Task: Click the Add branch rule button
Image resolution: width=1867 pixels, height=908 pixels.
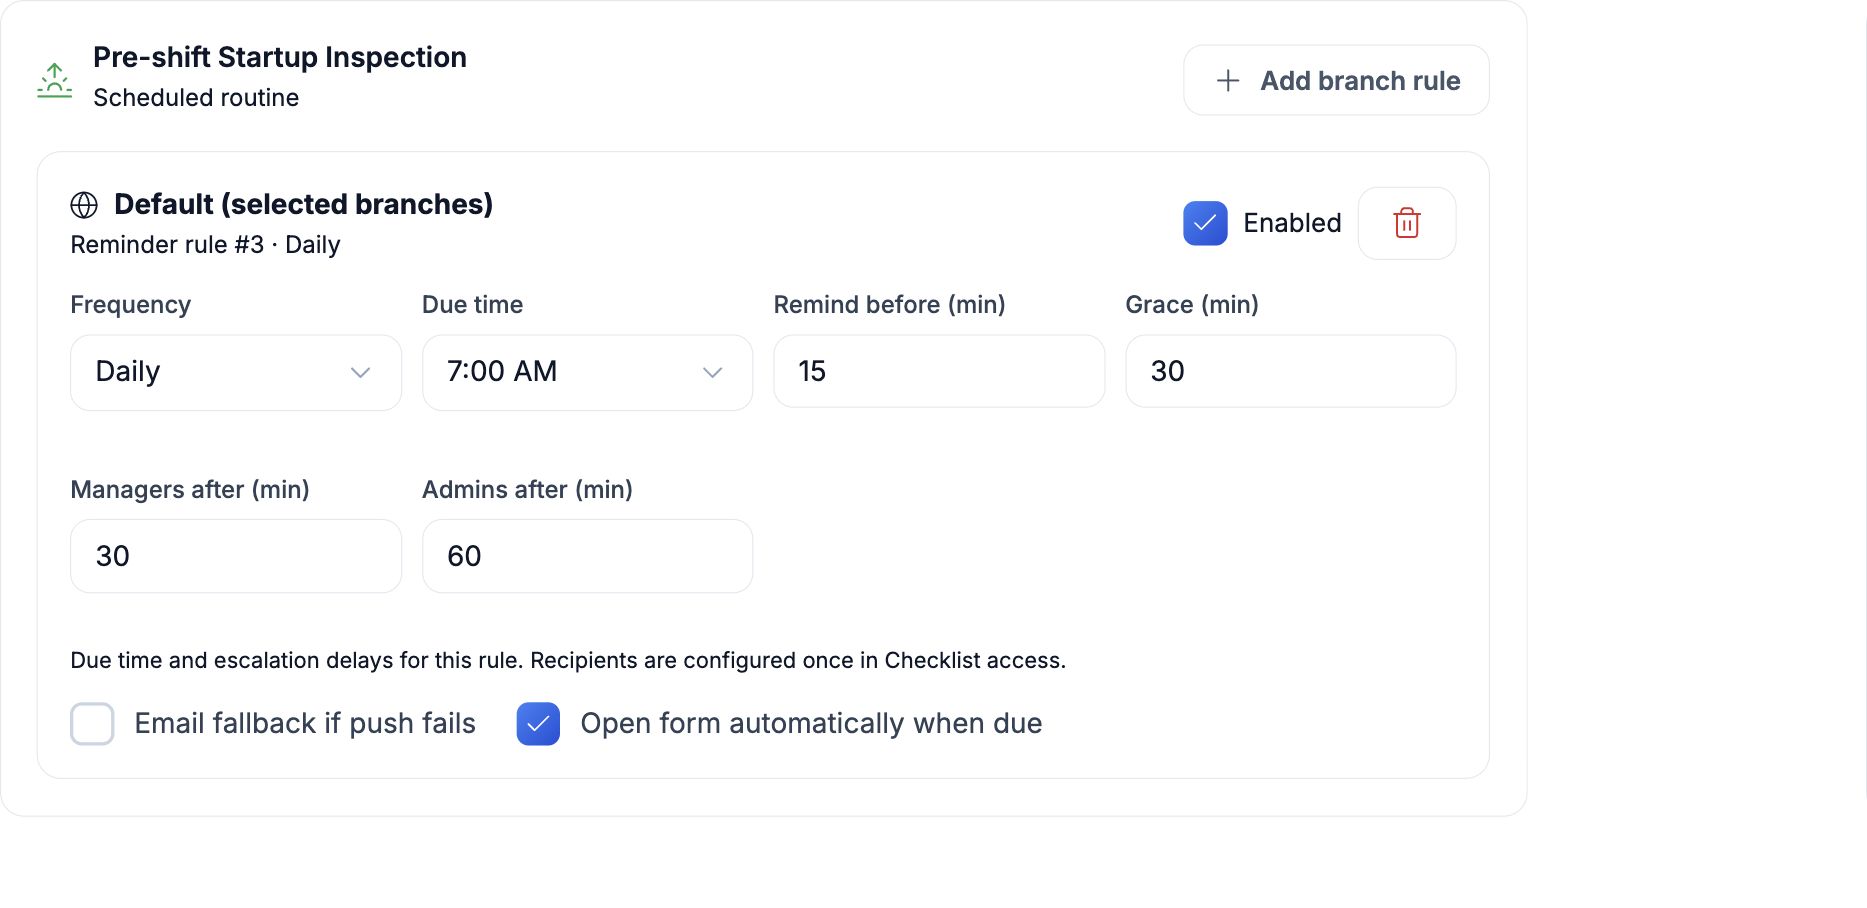Action: pyautogui.click(x=1336, y=80)
